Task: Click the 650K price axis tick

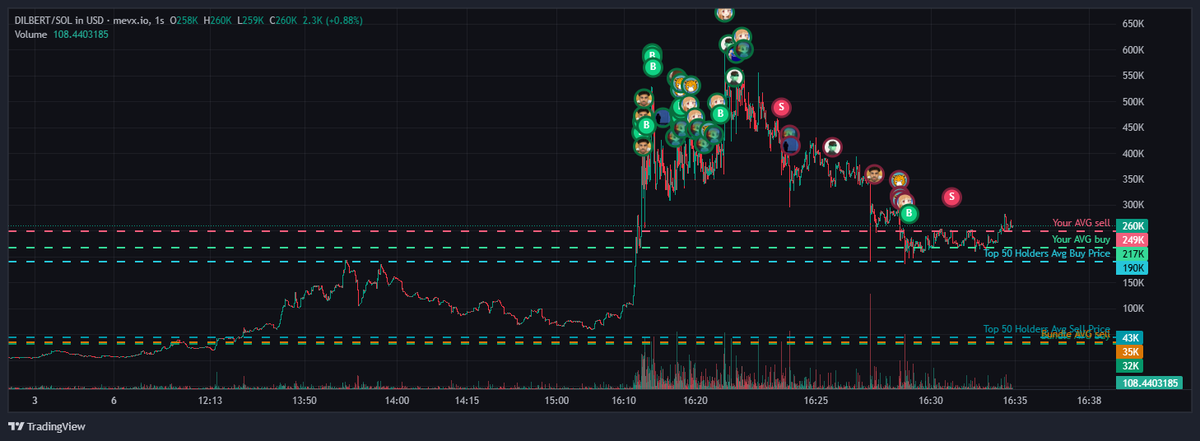Action: pyautogui.click(x=1134, y=23)
